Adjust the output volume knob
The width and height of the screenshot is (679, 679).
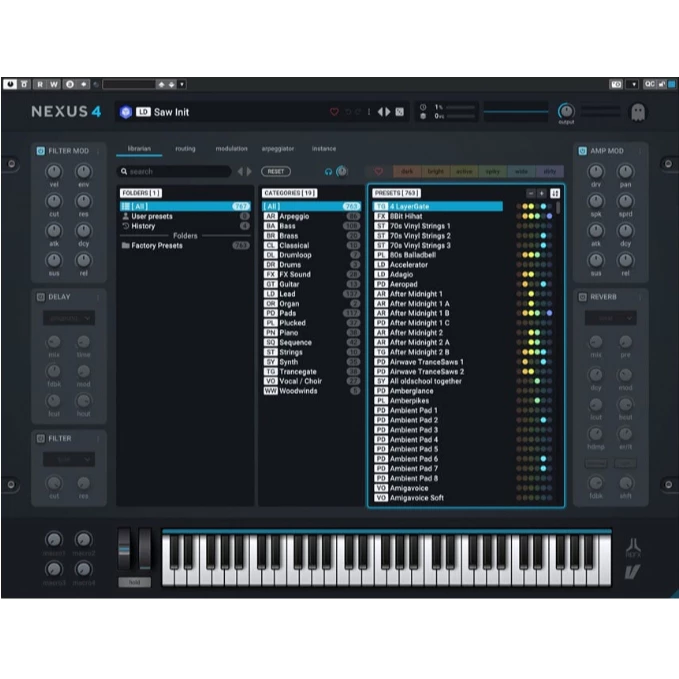point(566,111)
